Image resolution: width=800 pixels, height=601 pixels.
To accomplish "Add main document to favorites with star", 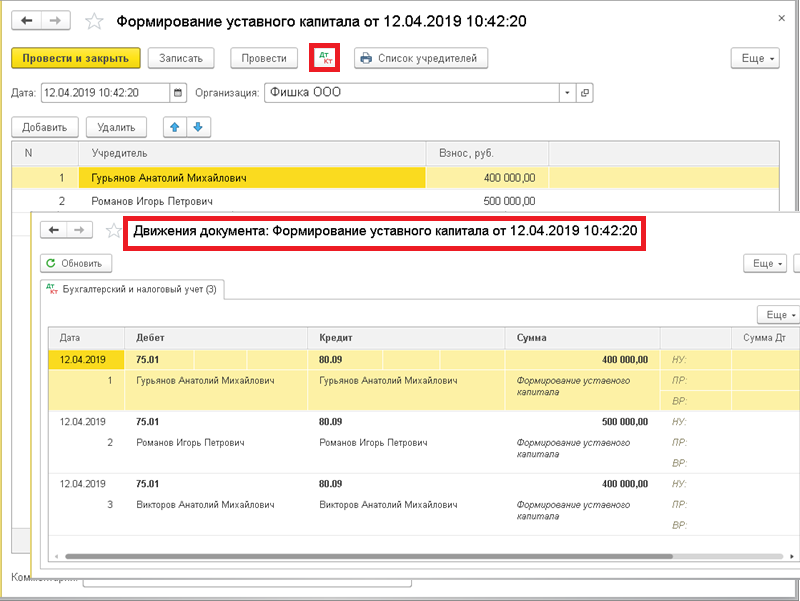I will [x=94, y=21].
